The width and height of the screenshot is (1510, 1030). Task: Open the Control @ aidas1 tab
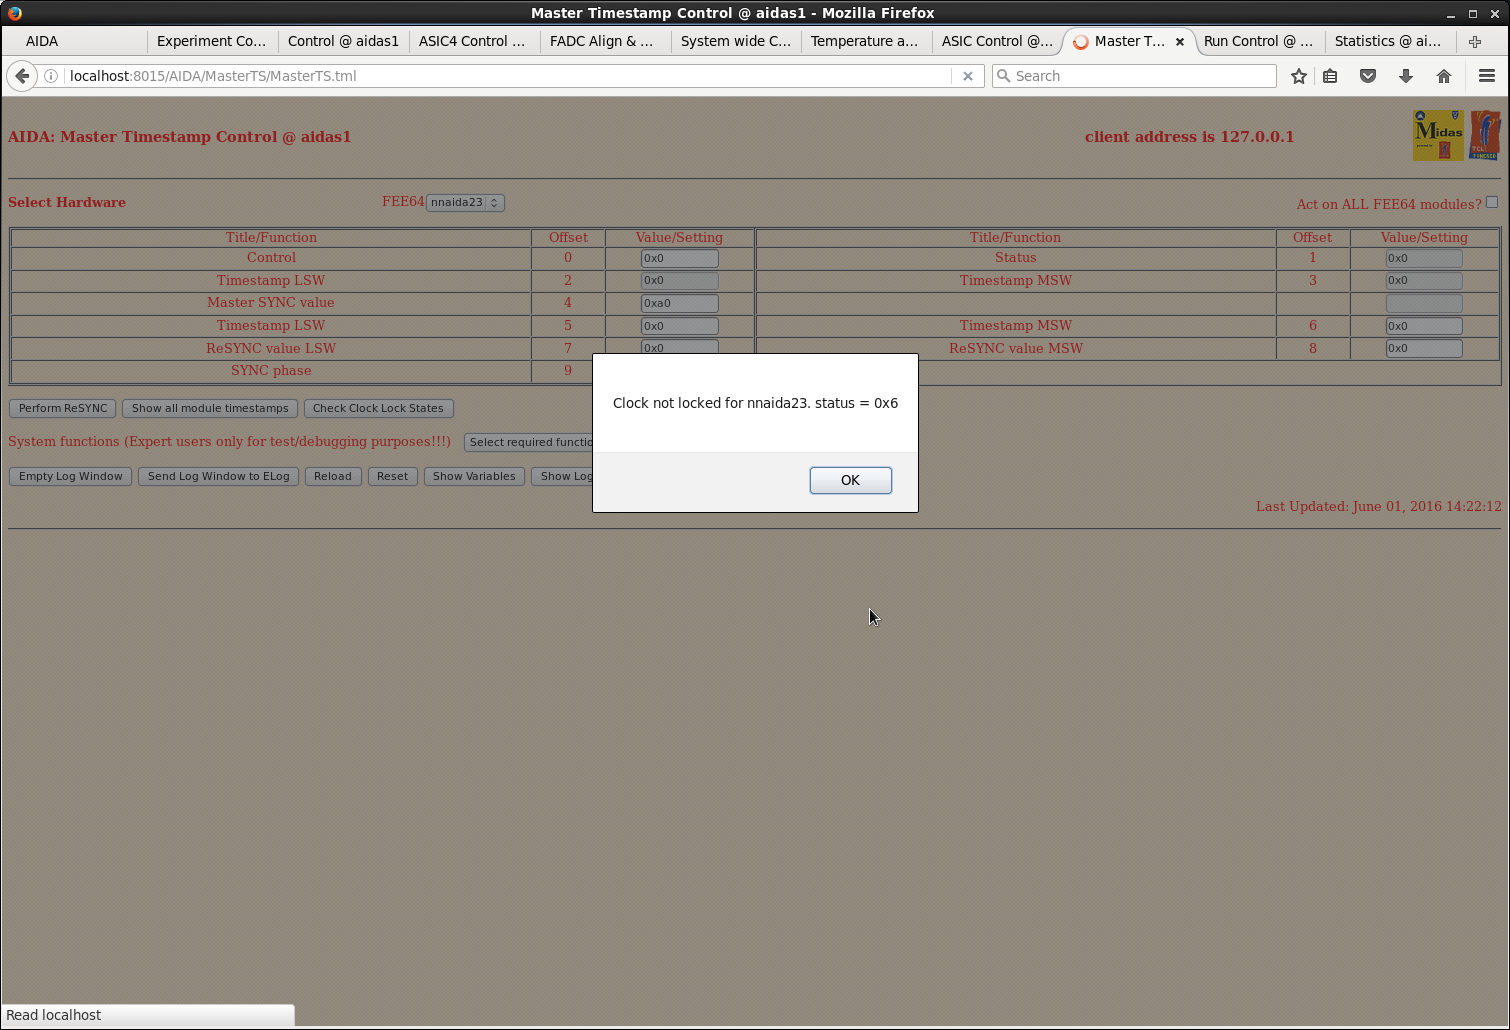pyautogui.click(x=343, y=41)
